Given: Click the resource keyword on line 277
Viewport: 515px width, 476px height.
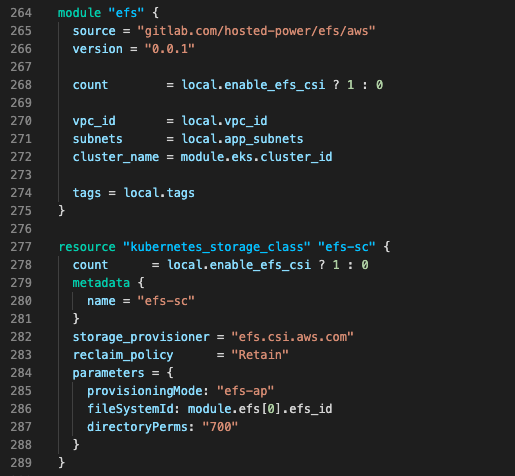Looking at the screenshot, I should [87, 247].
